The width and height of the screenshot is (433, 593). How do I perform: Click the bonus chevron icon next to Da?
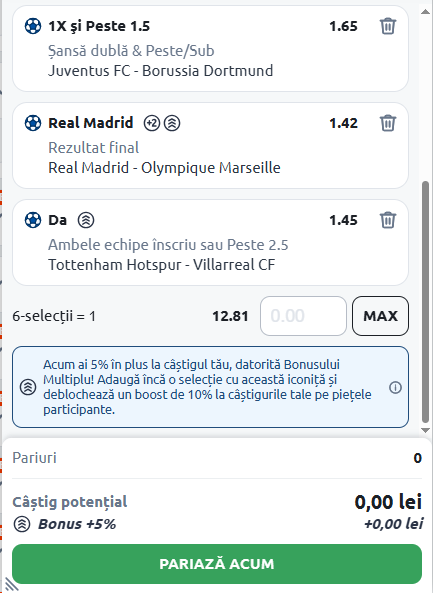click(86, 220)
